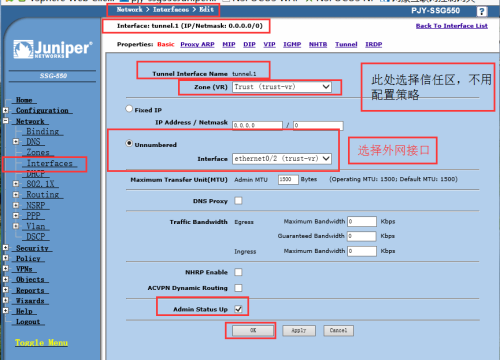This screenshot has height=360, width=500.
Task: Tick ACVPN Dynamic Routing checkbox
Action: click(238, 288)
